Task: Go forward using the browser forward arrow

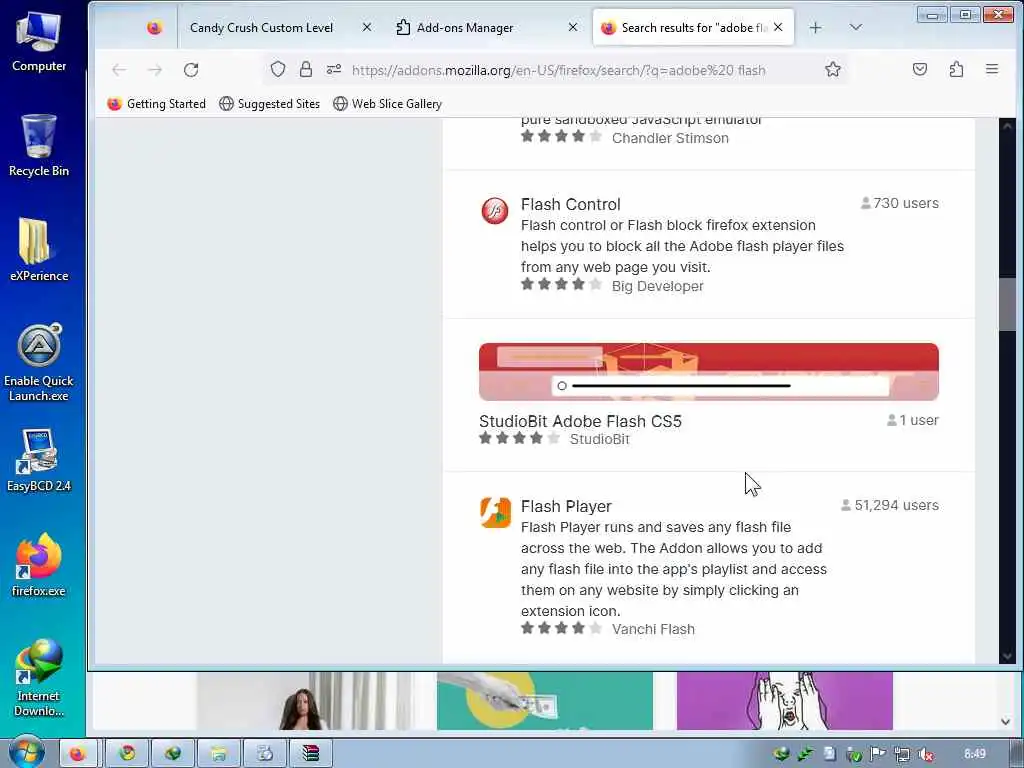Action: [155, 70]
